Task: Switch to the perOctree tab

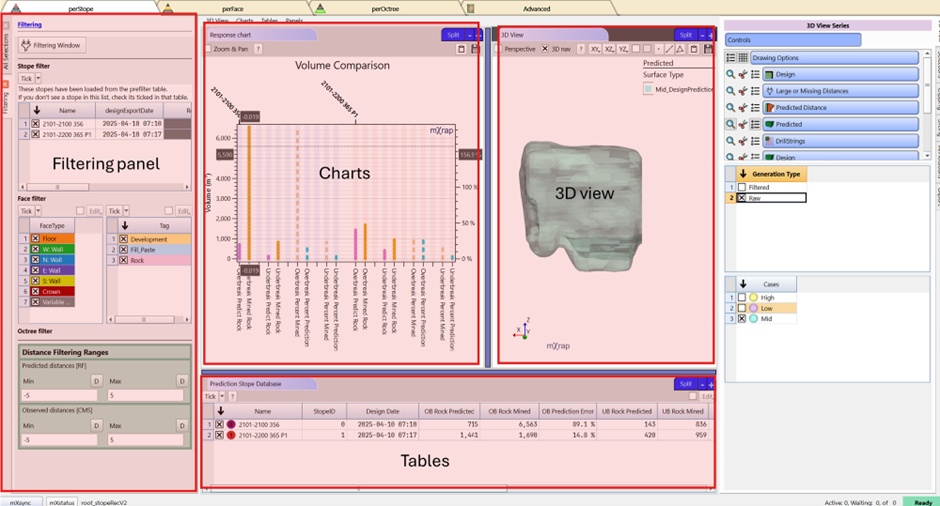Action: coord(385,9)
